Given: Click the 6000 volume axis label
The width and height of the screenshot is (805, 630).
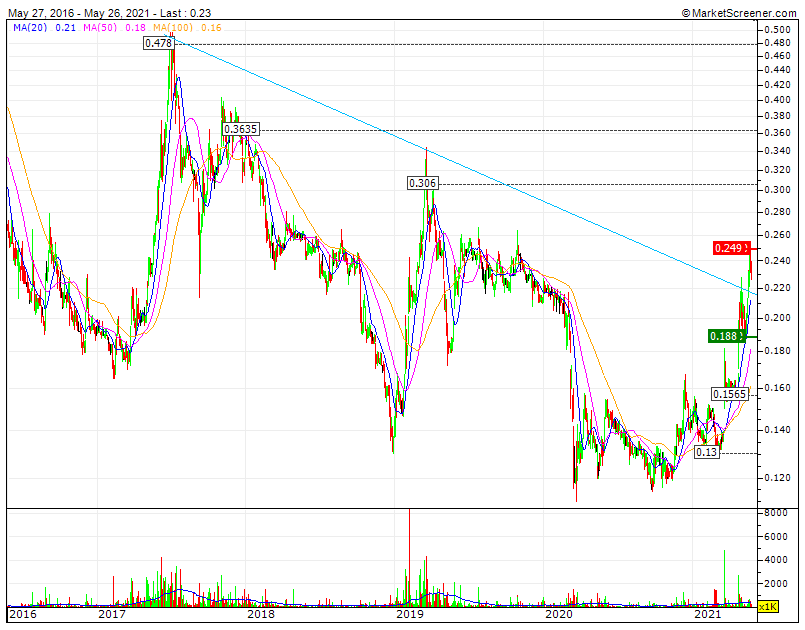Looking at the screenshot, I should (775, 537).
